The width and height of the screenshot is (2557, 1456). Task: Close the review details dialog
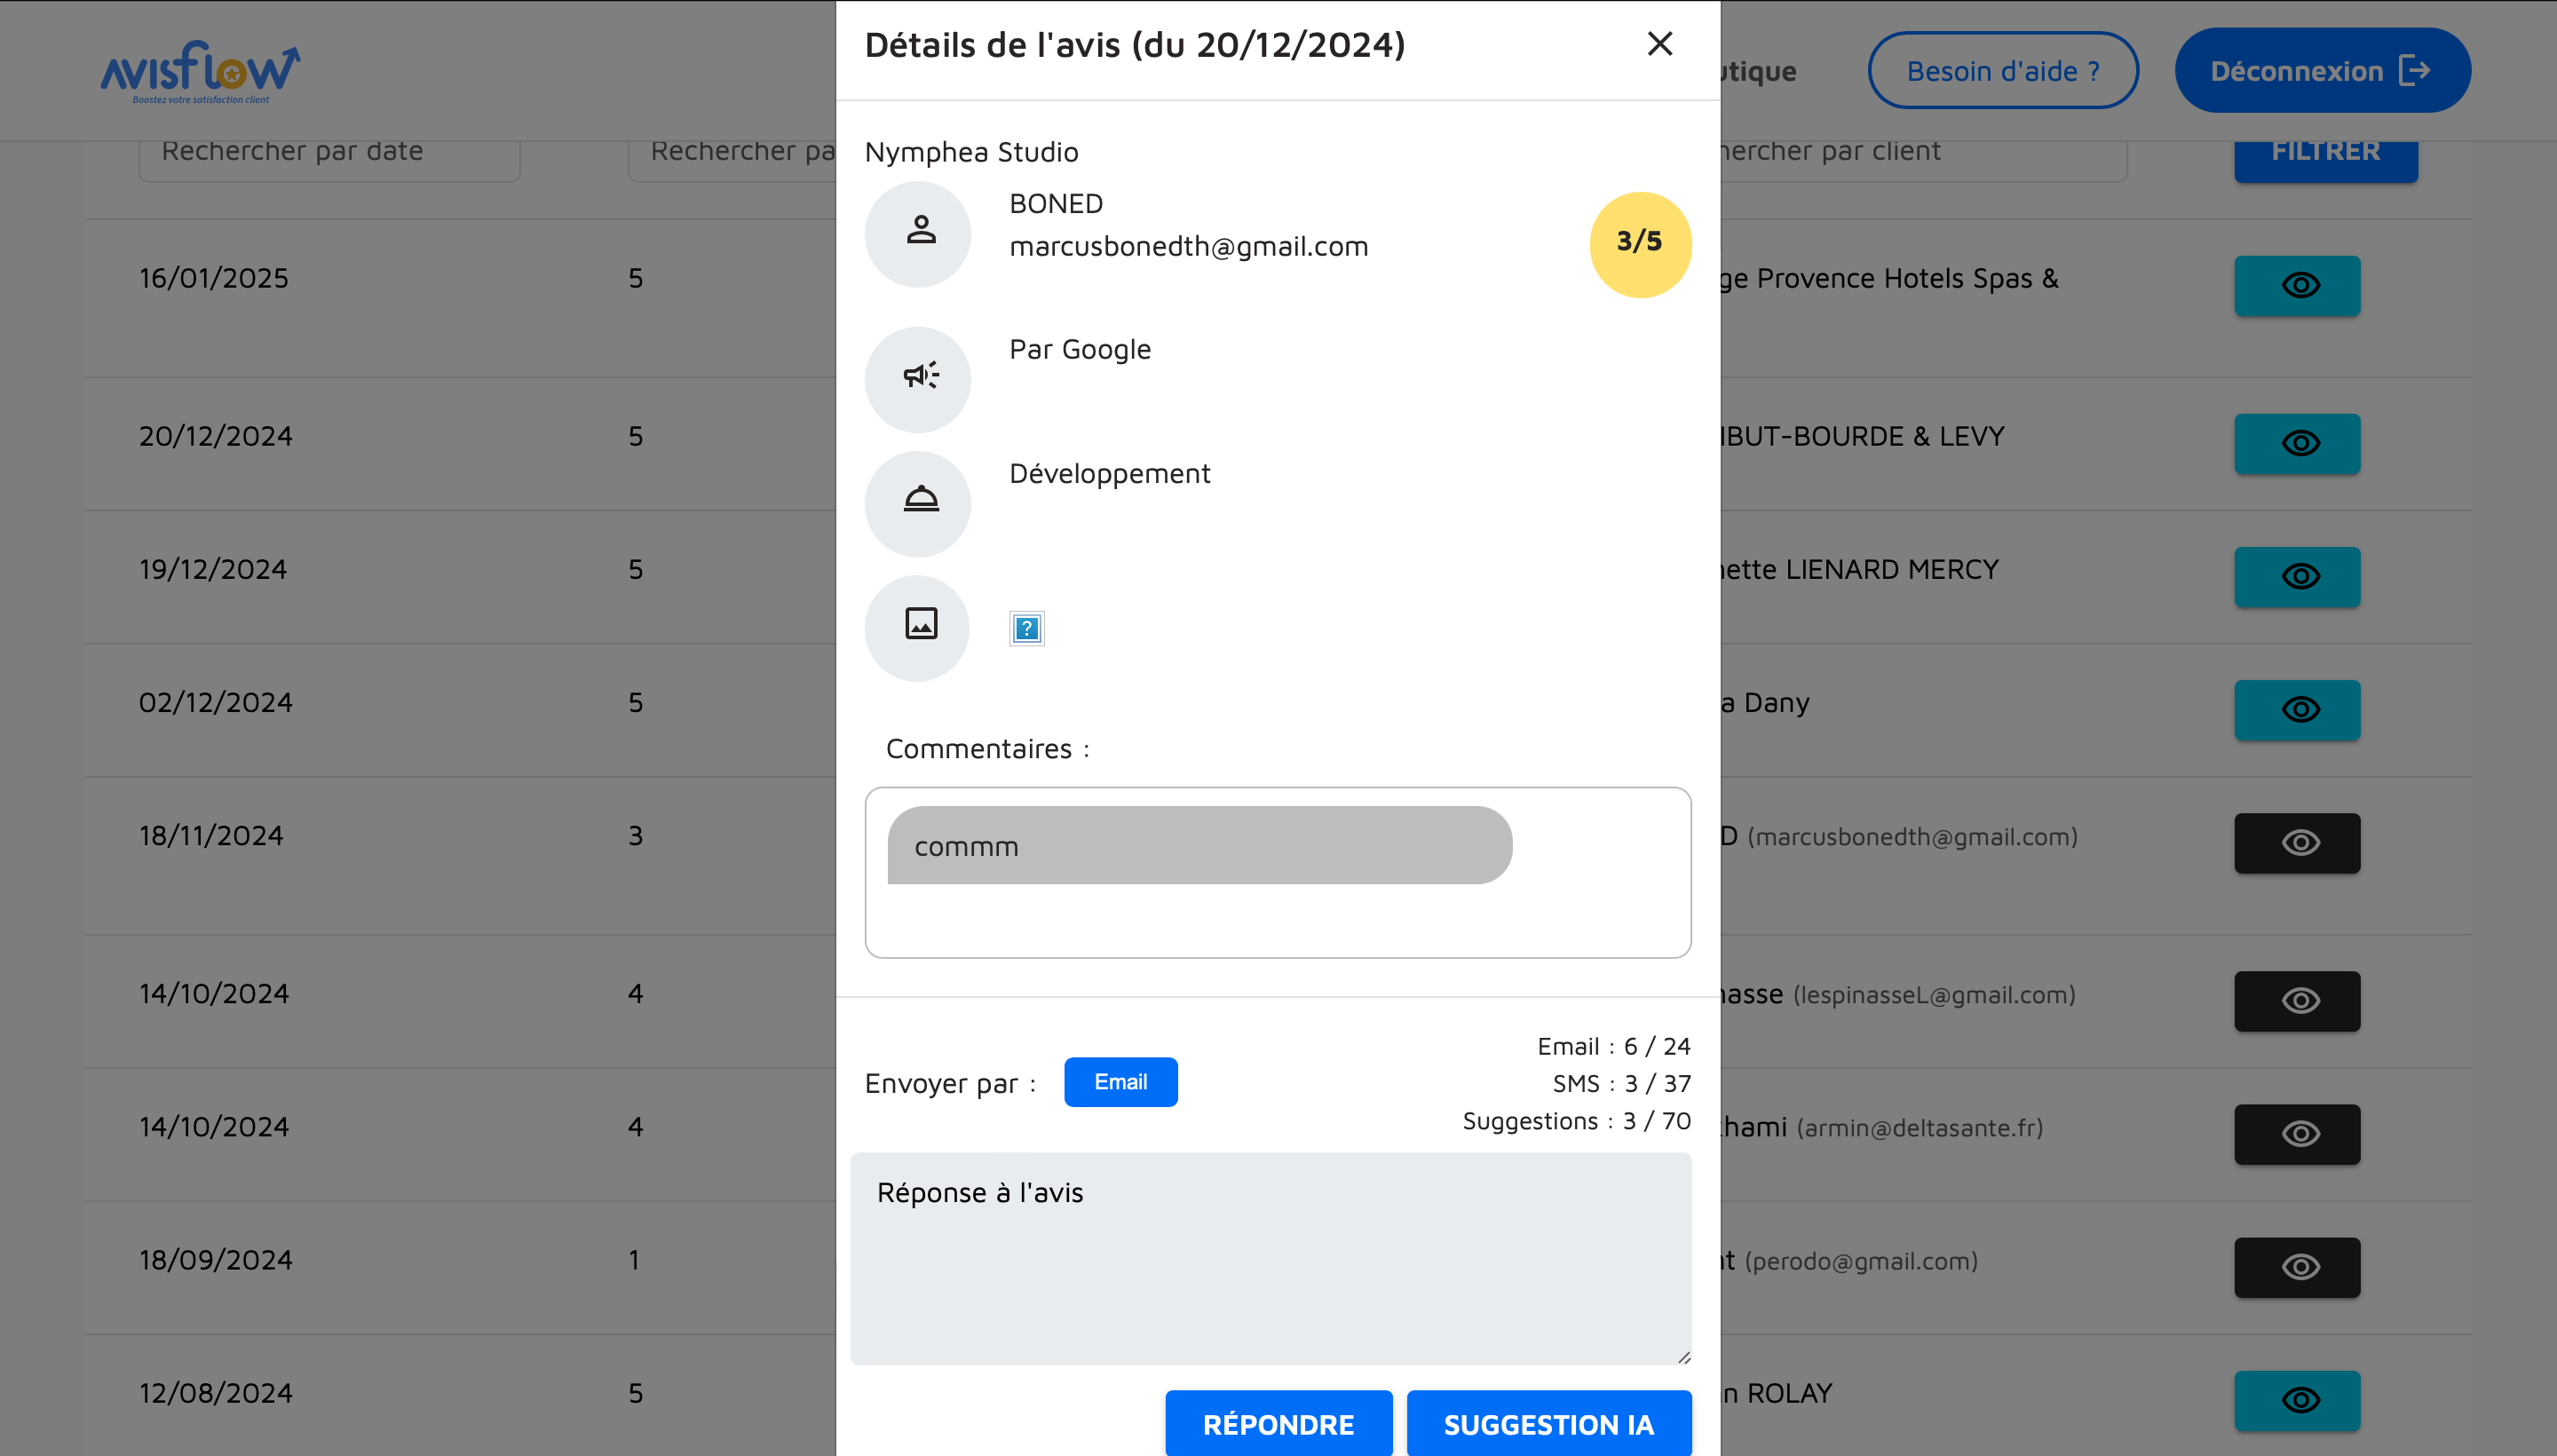[x=1659, y=44]
